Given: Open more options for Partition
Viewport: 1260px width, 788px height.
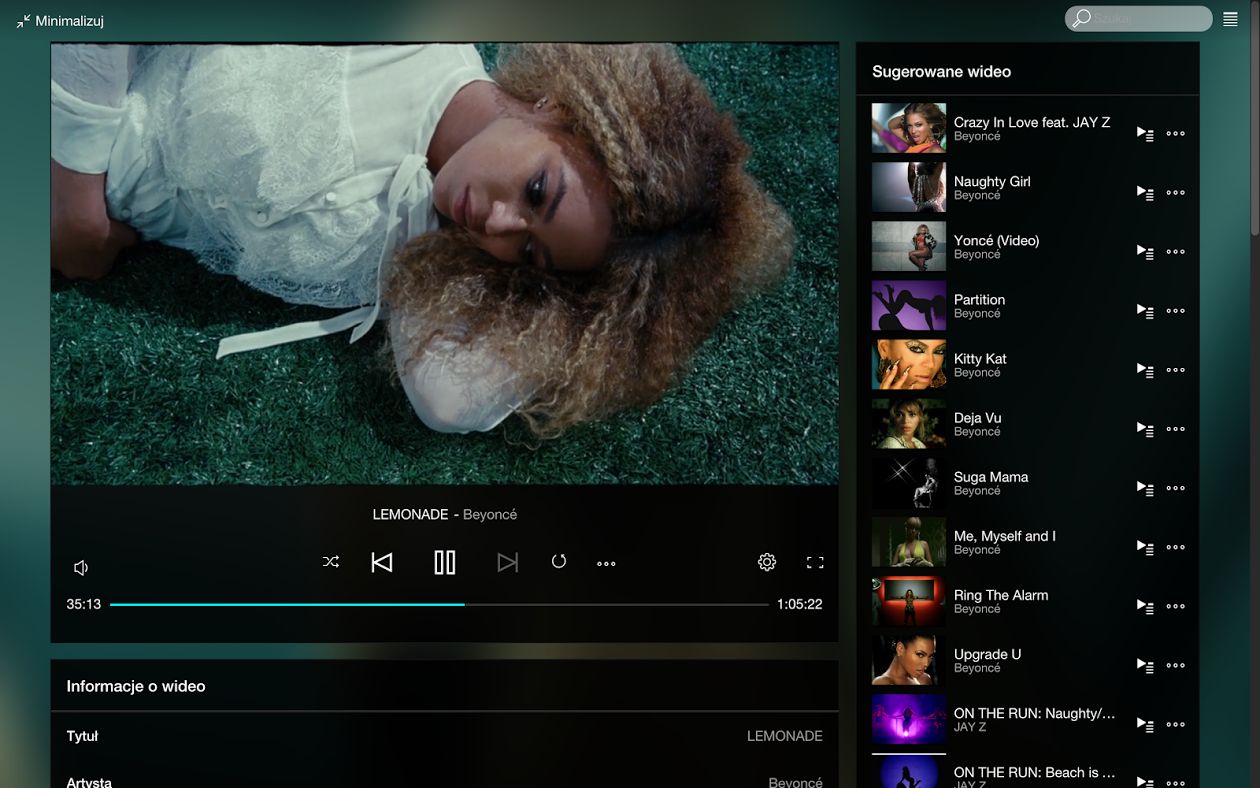Looking at the screenshot, I should pos(1176,311).
